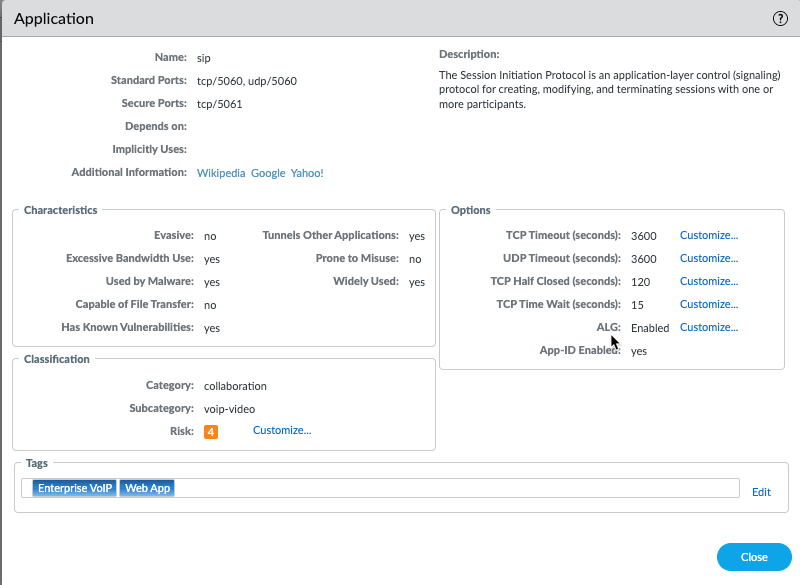The height and width of the screenshot is (585, 800).
Task: Click the orange risk level 4 badge
Action: [x=211, y=432]
